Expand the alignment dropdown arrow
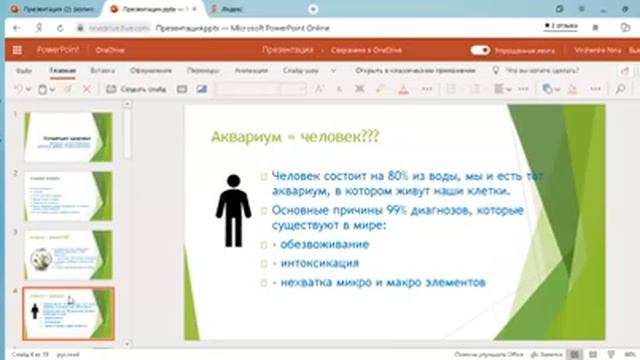 [x=509, y=89]
